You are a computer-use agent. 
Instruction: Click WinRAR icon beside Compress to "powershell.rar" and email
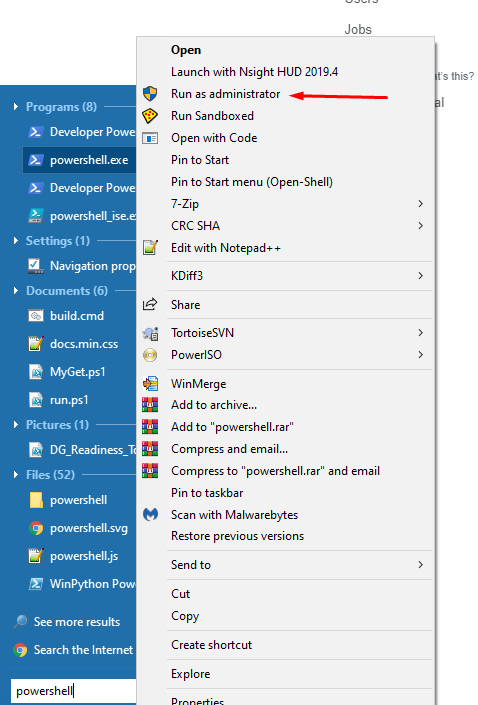tap(150, 471)
